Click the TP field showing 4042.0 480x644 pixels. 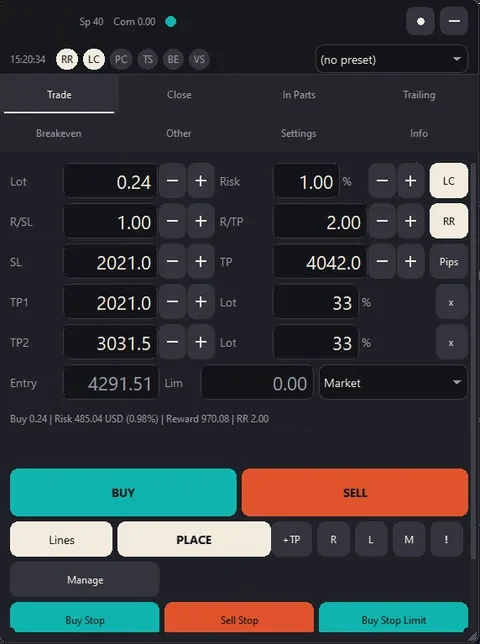[x=320, y=262]
